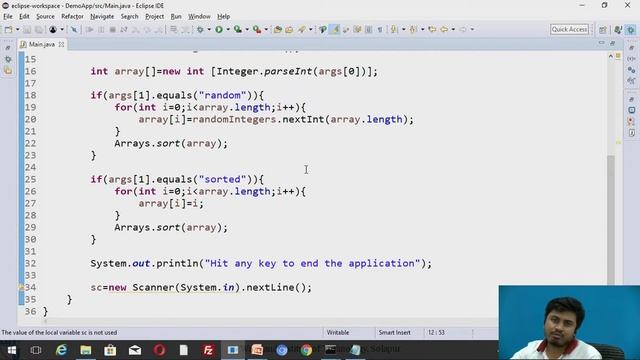Expand the Debug dropdown arrow
The width and height of the screenshot is (640, 360).
pos(209,29)
